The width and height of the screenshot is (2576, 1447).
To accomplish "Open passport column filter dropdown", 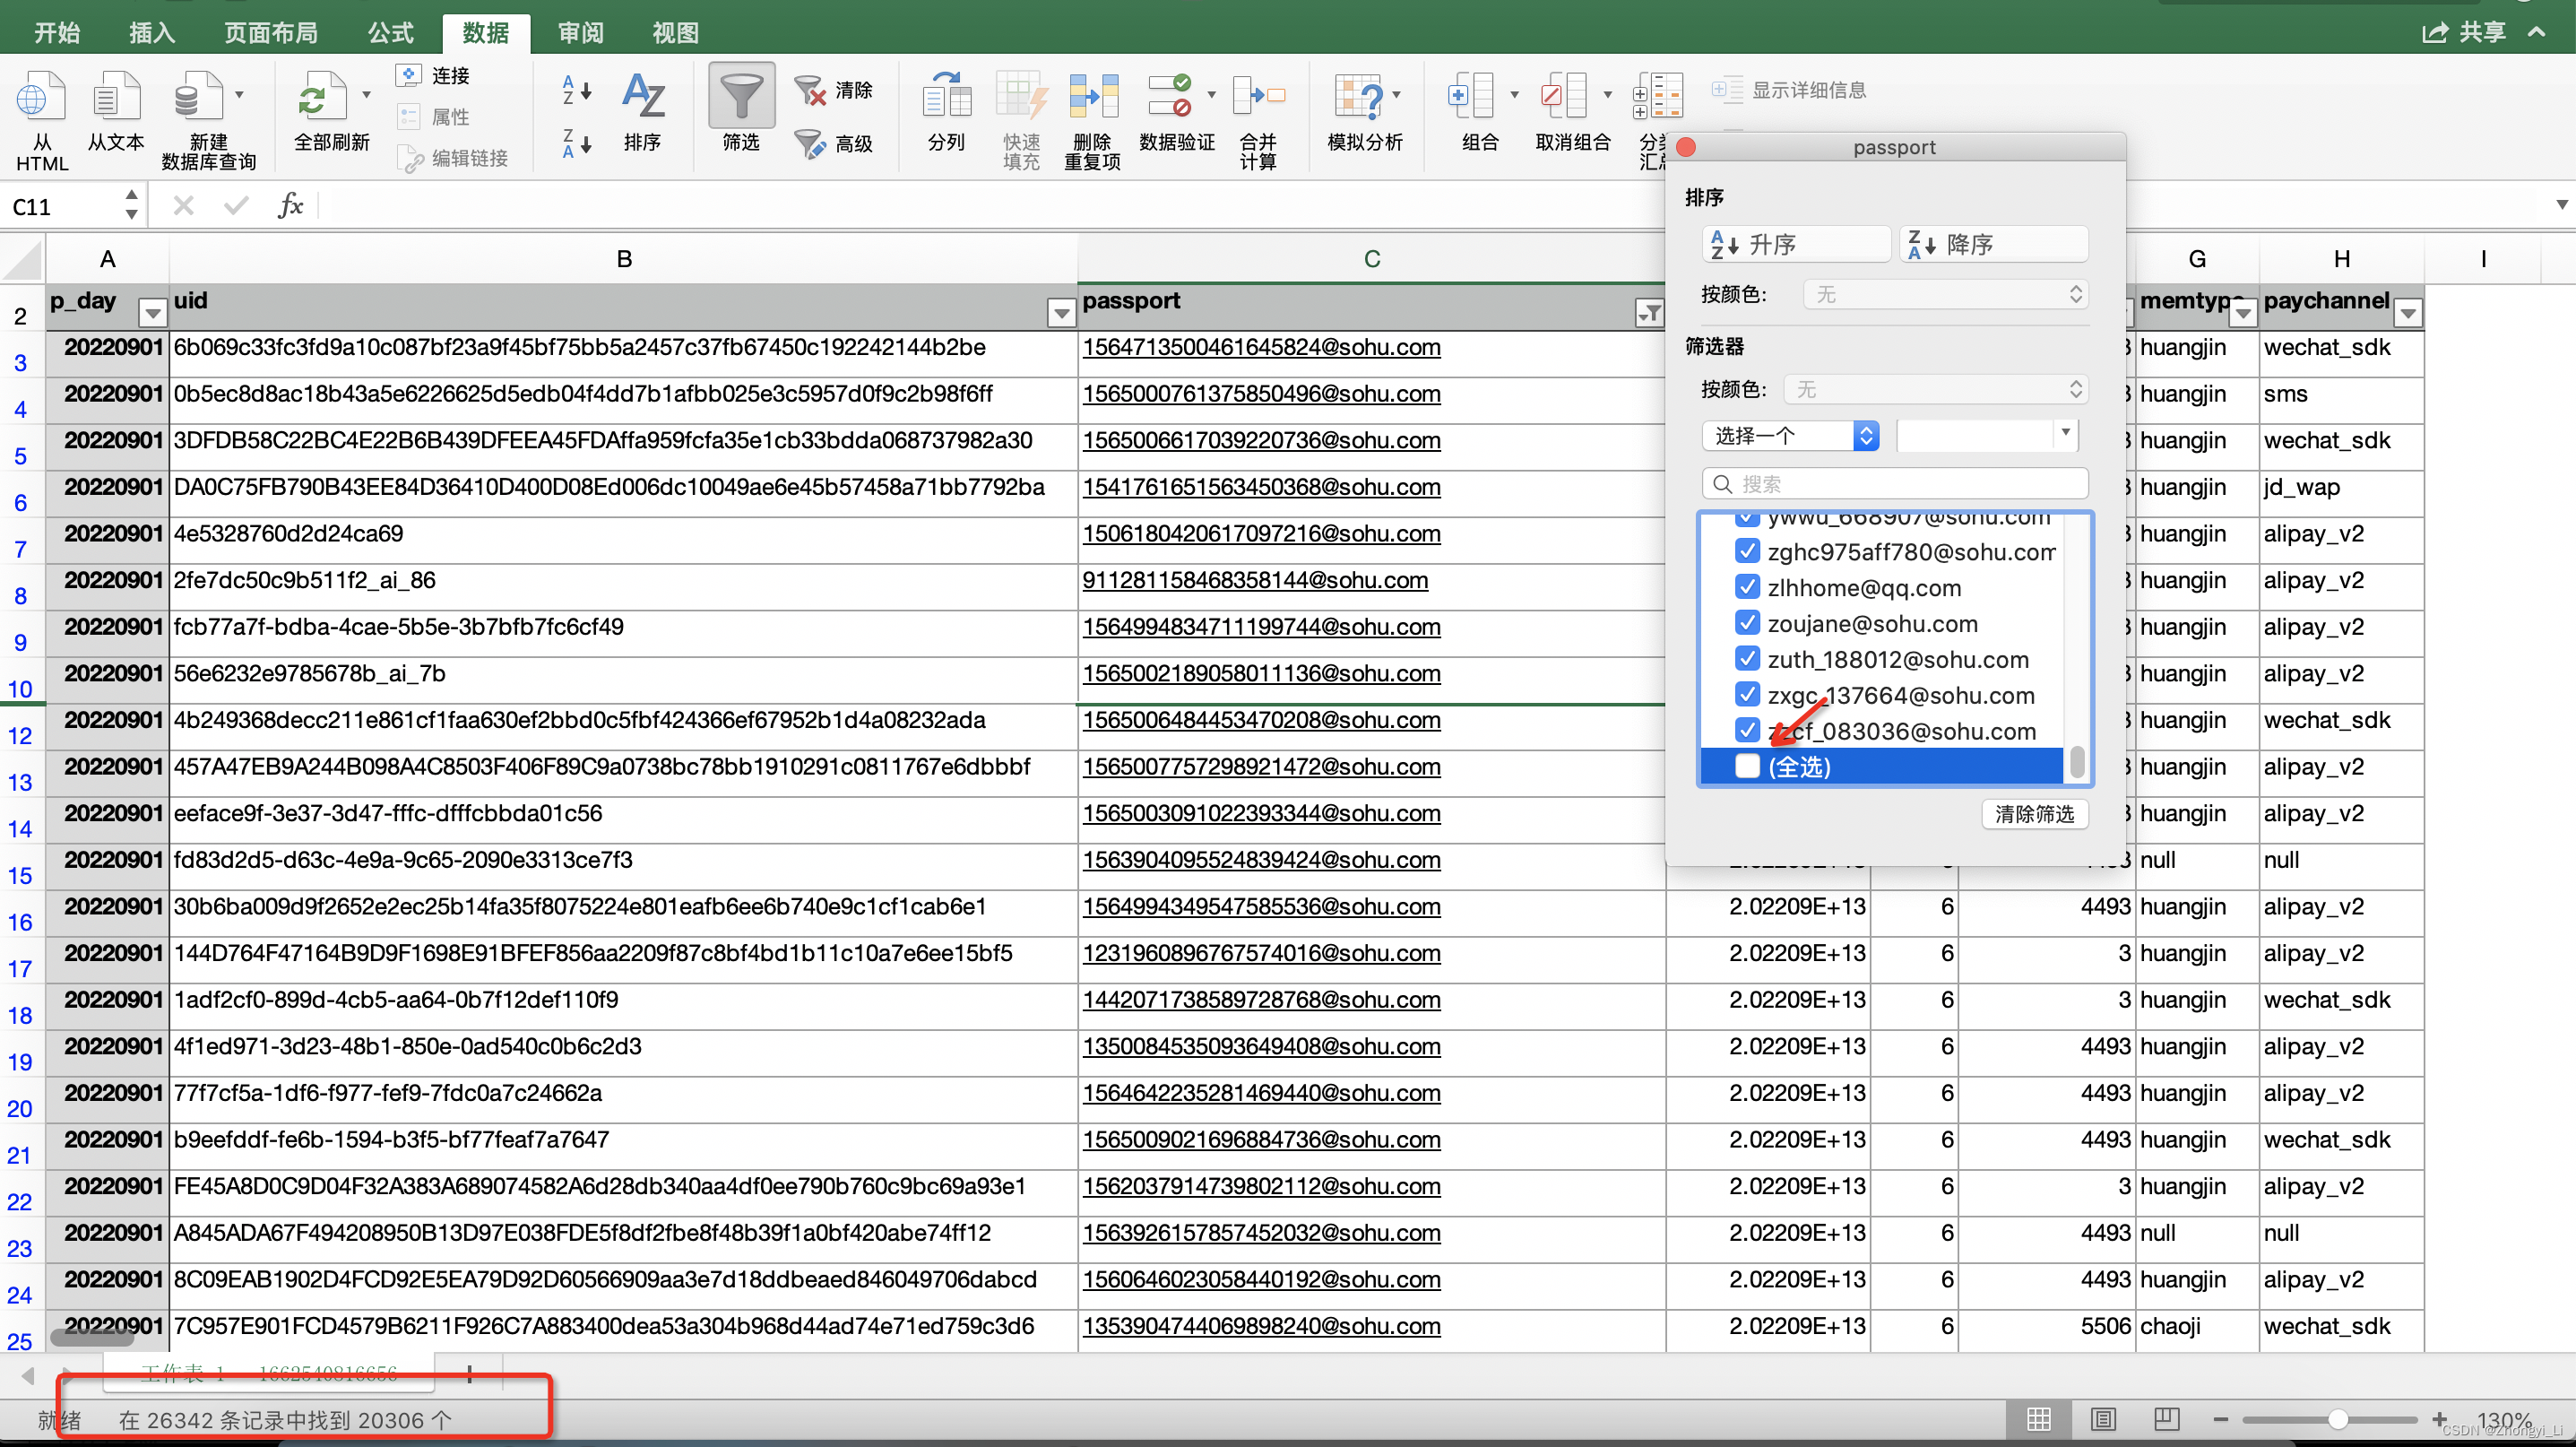I will pos(1649,313).
